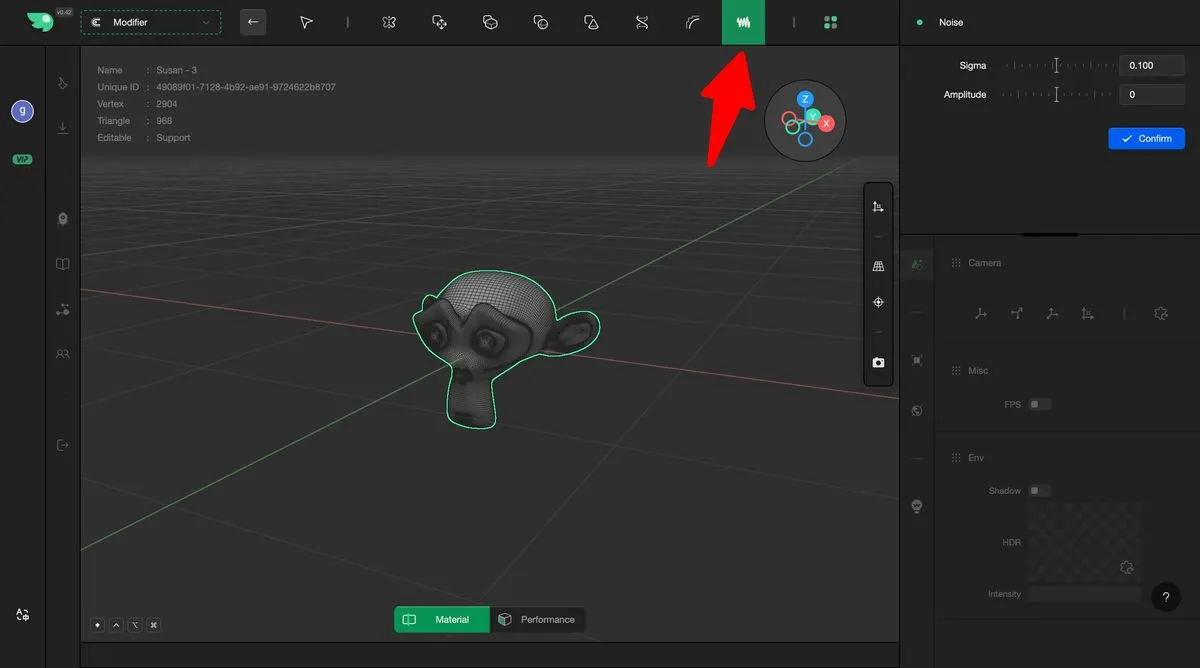
Task: Toggle the FPS switch
Action: (1040, 405)
